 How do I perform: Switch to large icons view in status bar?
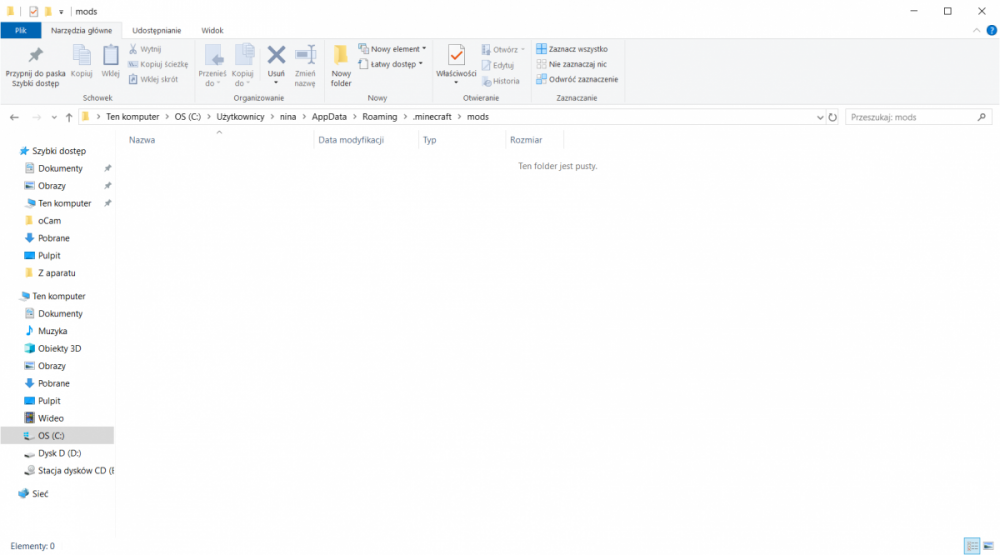pyautogui.click(x=987, y=546)
